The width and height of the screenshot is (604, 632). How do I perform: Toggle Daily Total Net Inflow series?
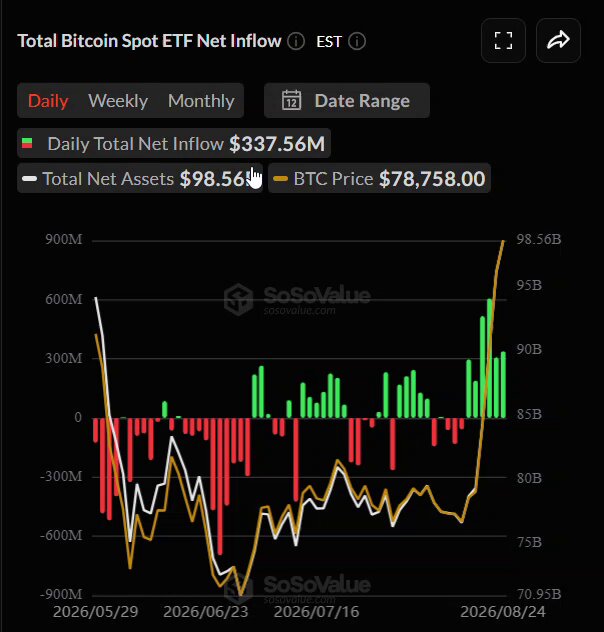pyautogui.click(x=174, y=143)
